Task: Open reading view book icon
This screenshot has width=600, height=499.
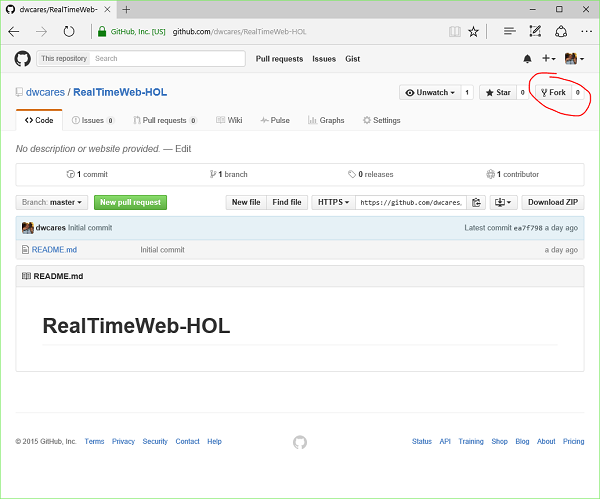Action: click(455, 31)
